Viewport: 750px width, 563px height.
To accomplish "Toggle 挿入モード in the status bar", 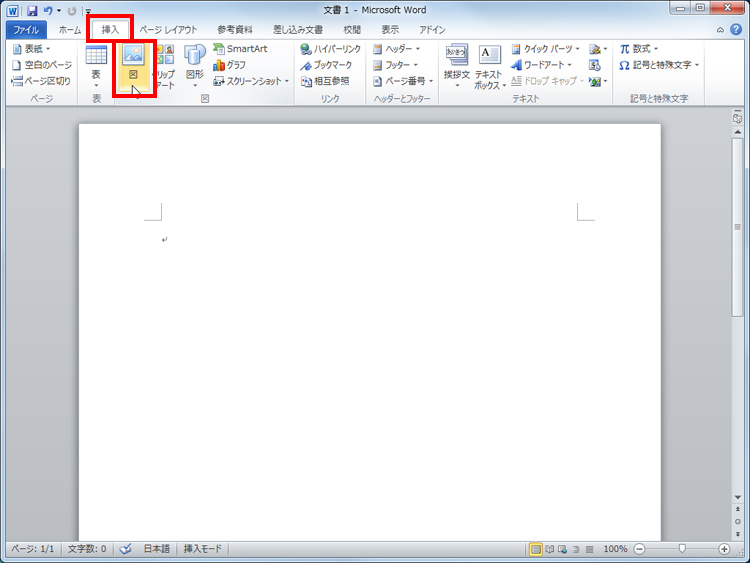I will coord(203,549).
